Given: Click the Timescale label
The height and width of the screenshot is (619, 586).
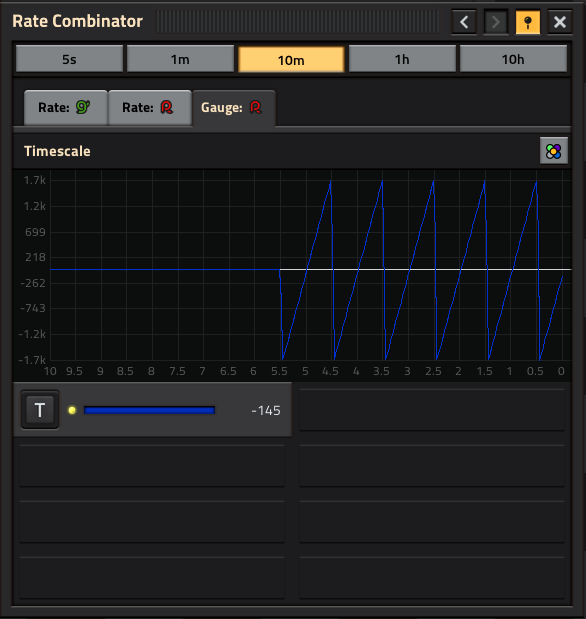Looking at the screenshot, I should 57,151.
